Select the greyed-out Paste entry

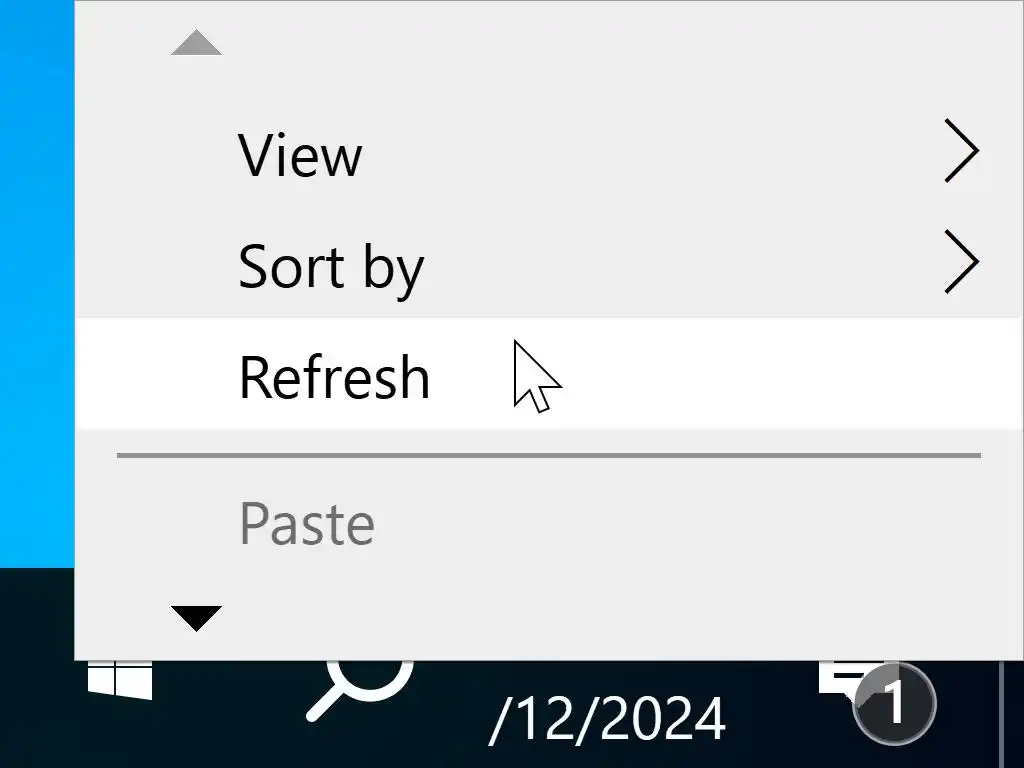[x=307, y=523]
